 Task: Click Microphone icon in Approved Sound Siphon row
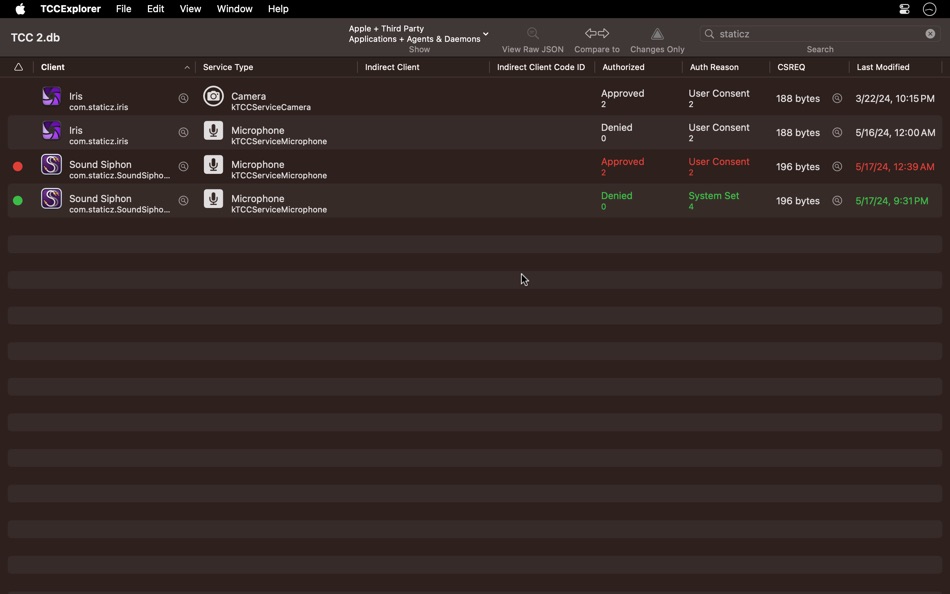coord(213,164)
